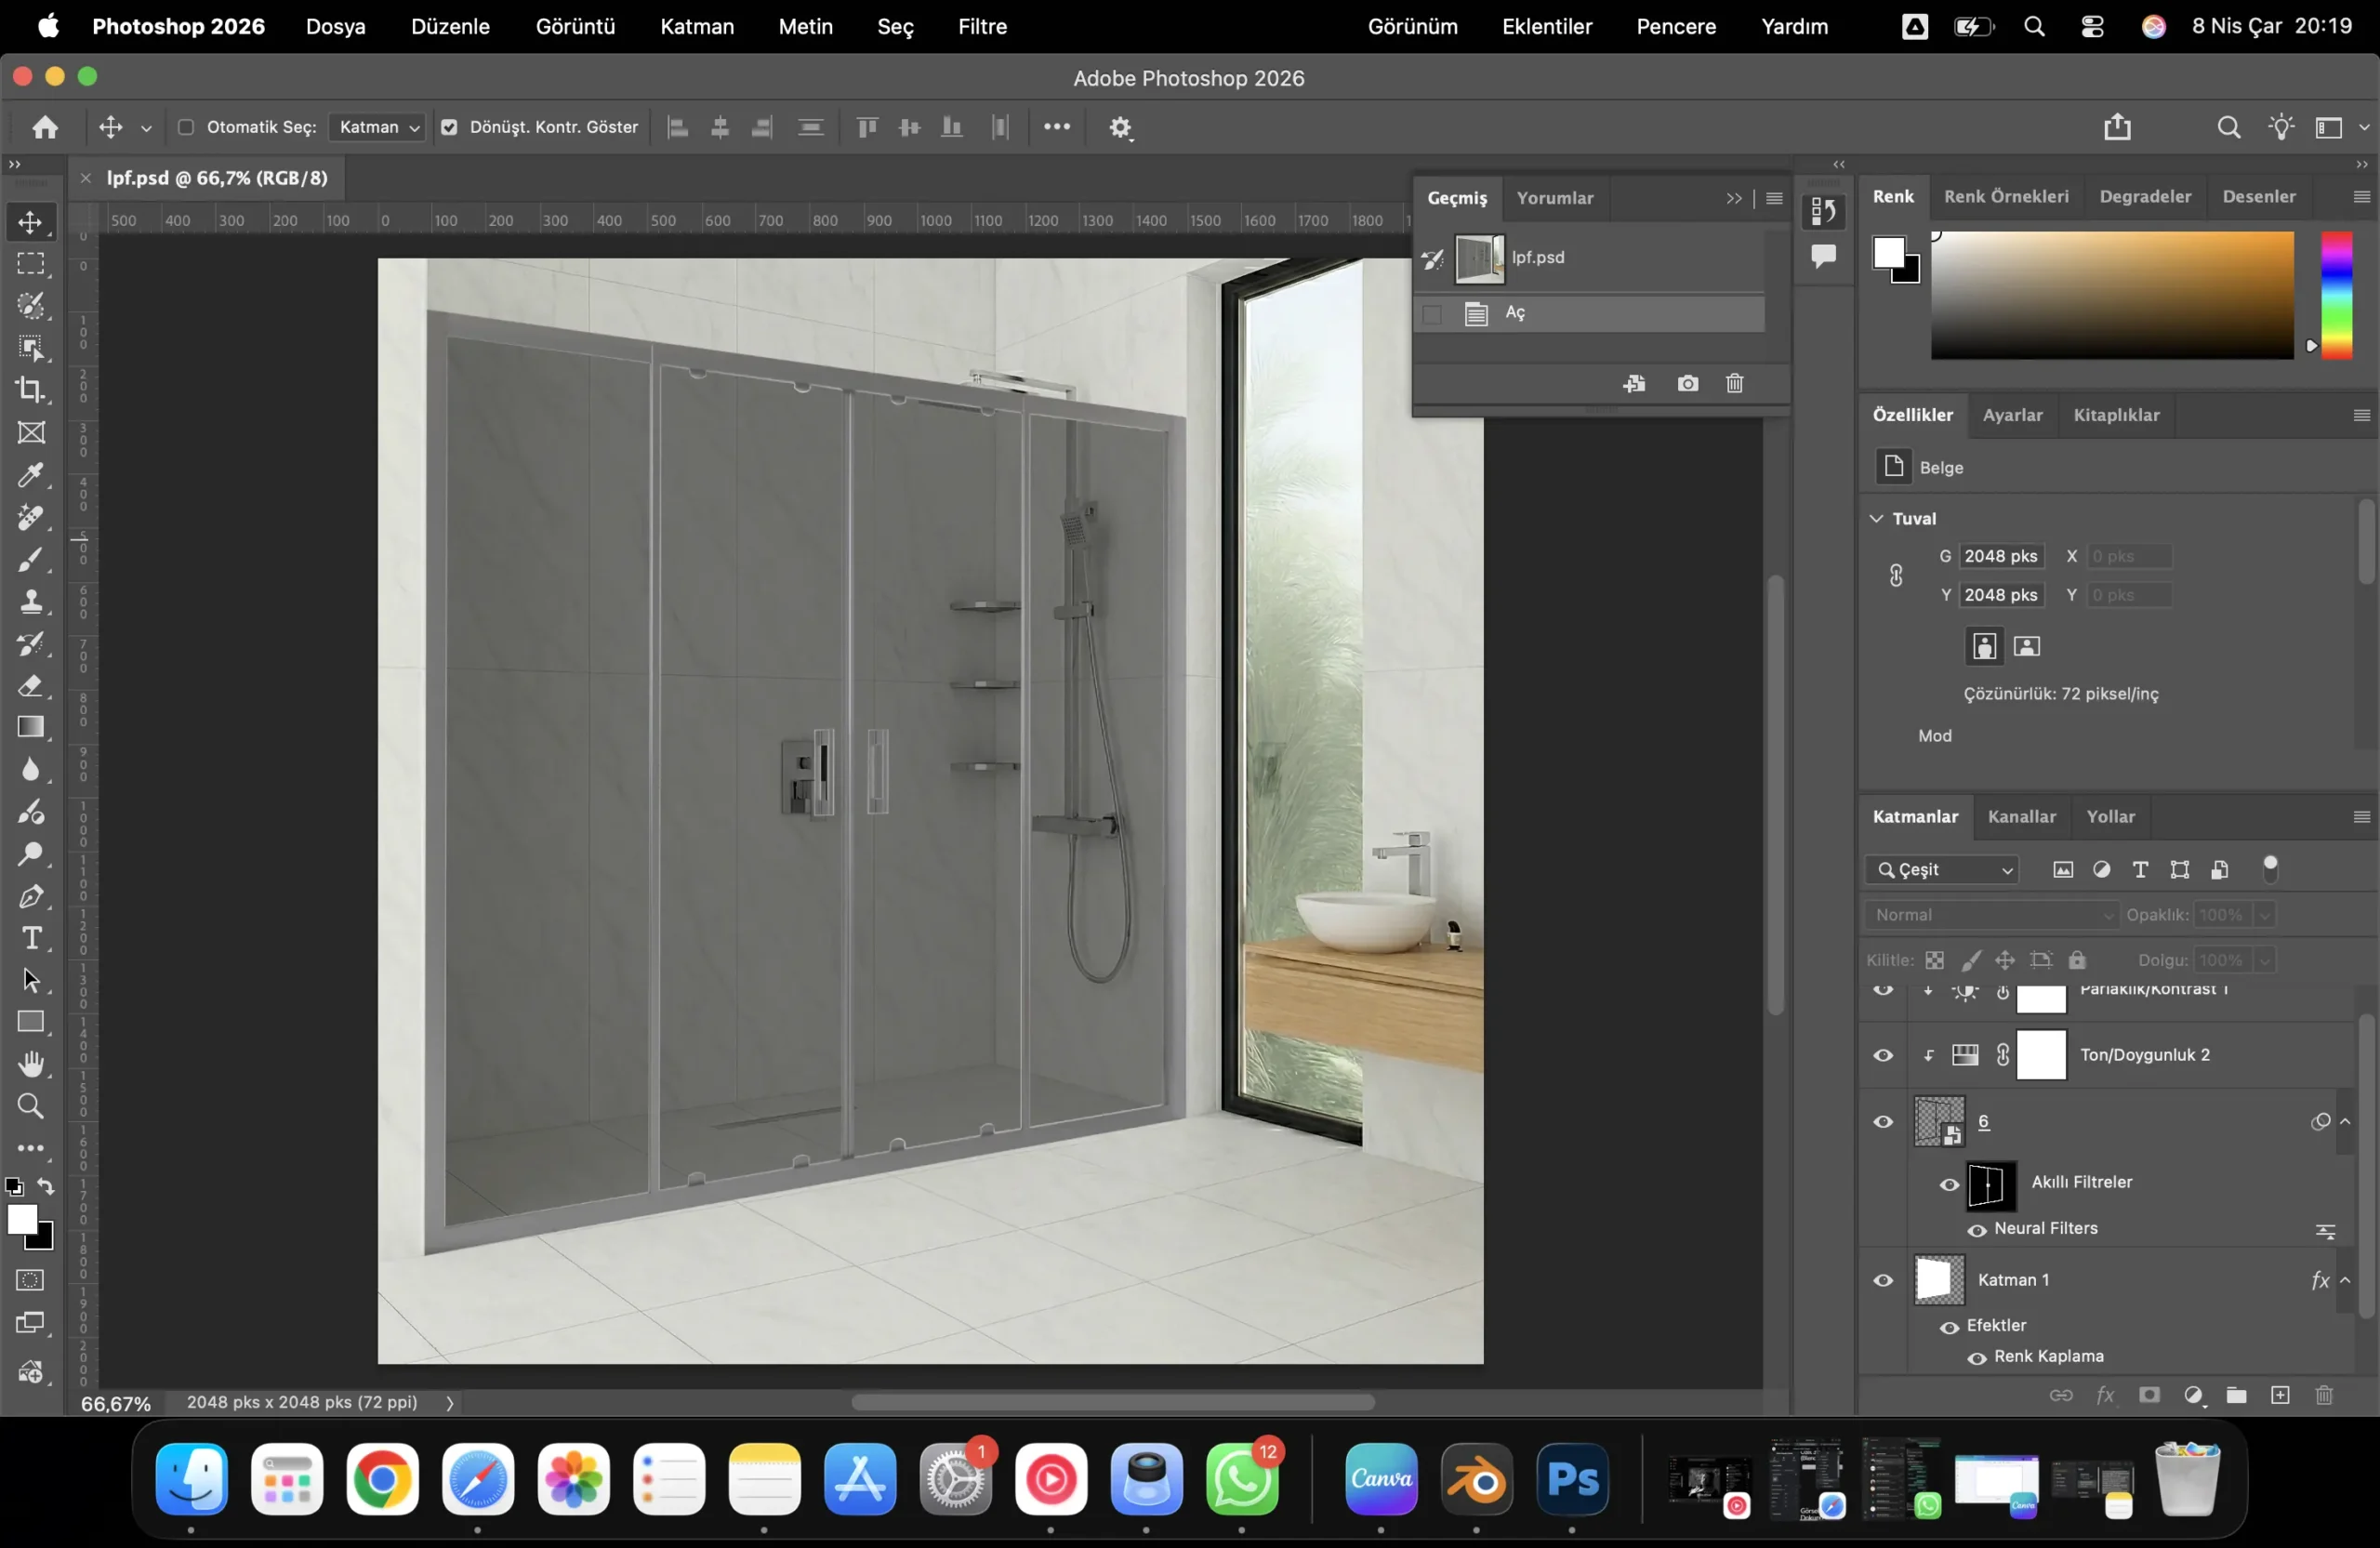Screen dimensions: 2380x1548
Task: Select the Eyedropper tool
Action: [31, 475]
